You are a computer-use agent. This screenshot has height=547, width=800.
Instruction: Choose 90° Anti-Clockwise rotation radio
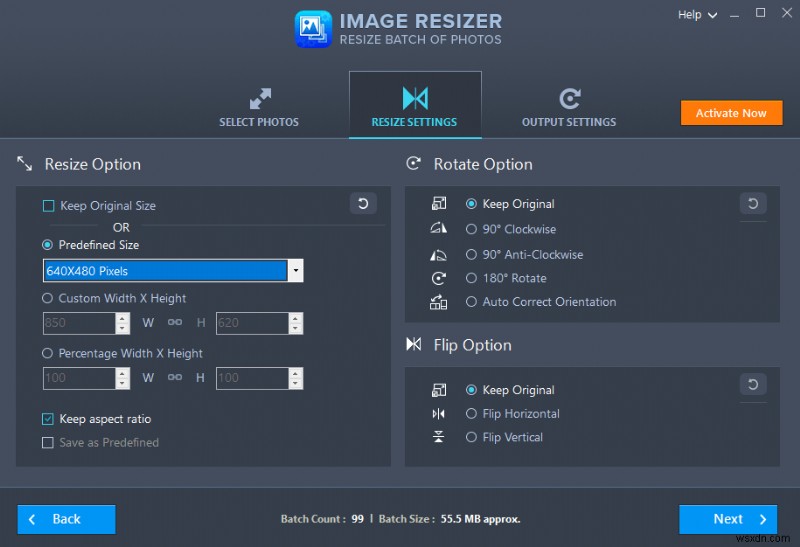pyautogui.click(x=471, y=254)
